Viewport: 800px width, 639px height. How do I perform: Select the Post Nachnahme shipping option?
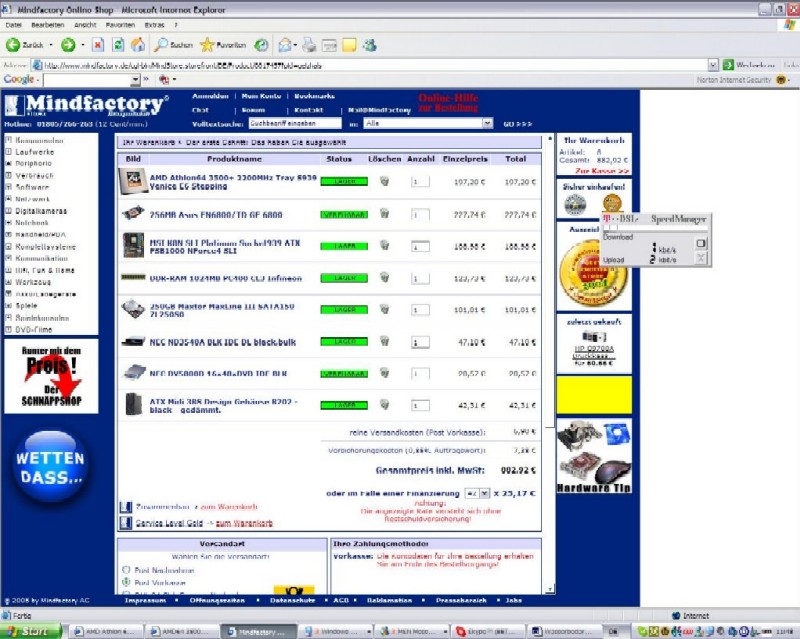click(126, 570)
